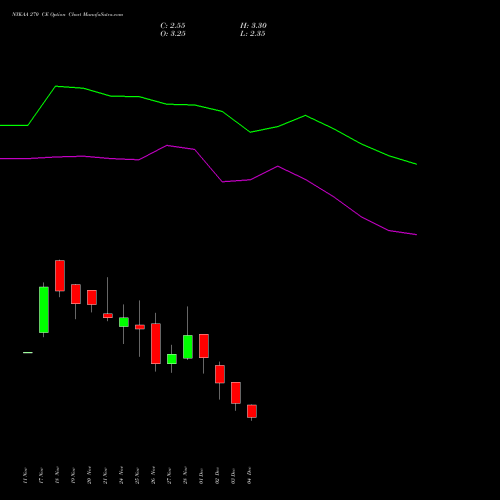
Task: Click the NYKAA 270 CE Option Chart title
Action: coord(68,15)
